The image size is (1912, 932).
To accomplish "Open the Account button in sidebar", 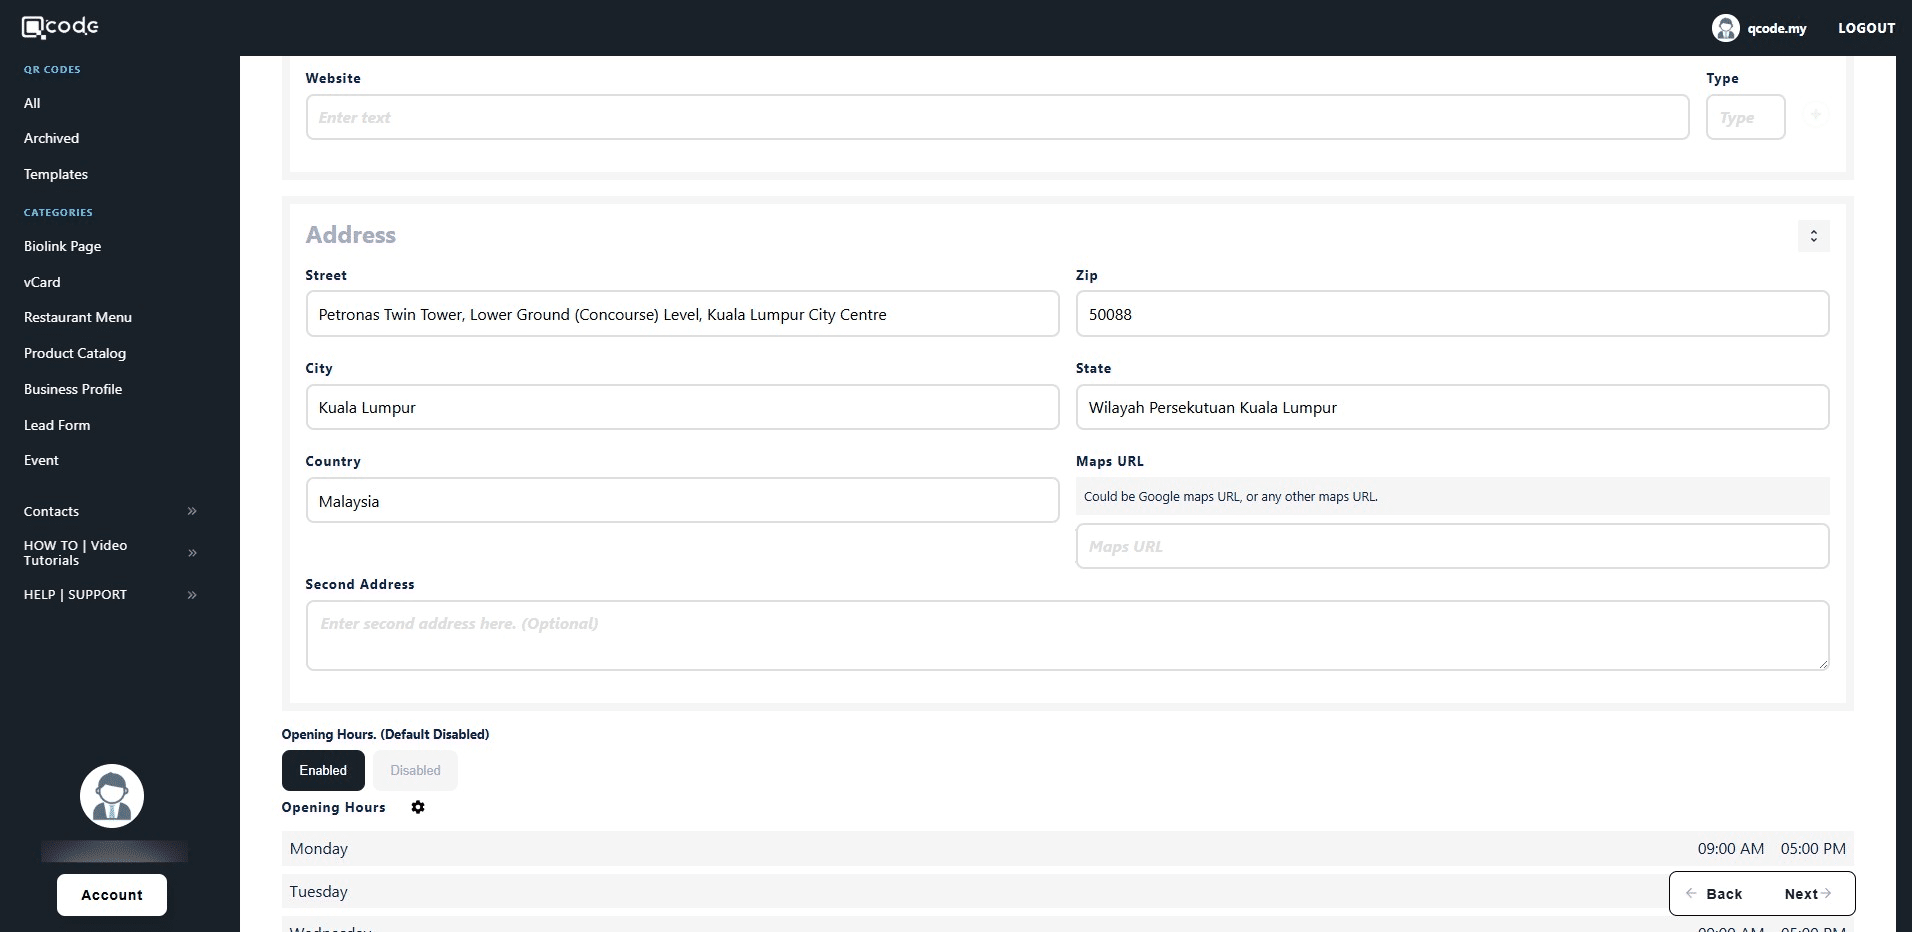I will tap(112, 895).
